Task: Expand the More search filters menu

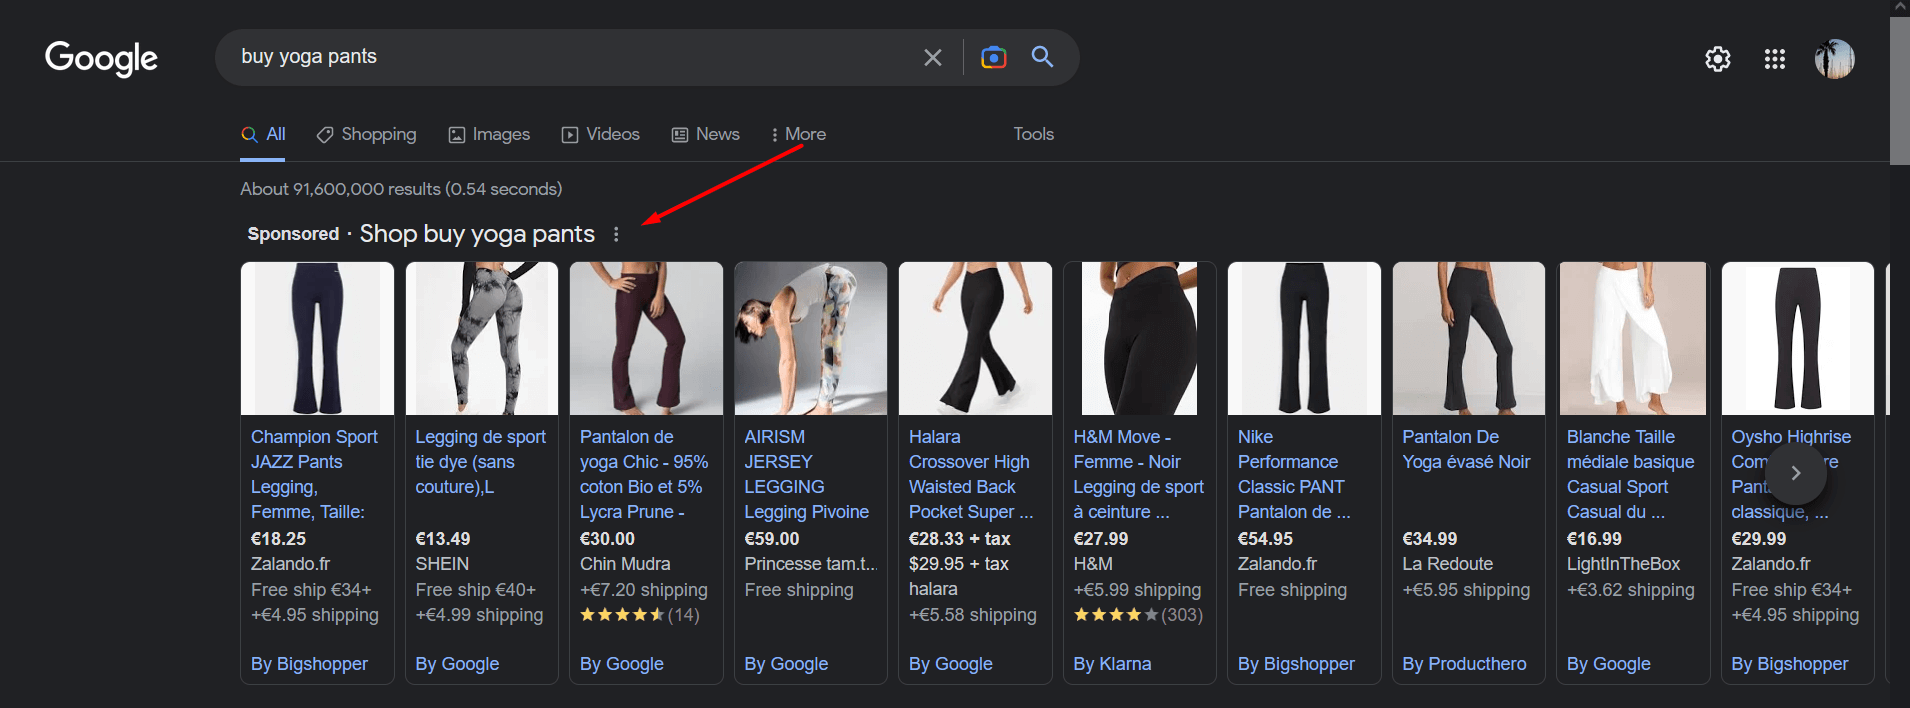Action: tap(798, 134)
